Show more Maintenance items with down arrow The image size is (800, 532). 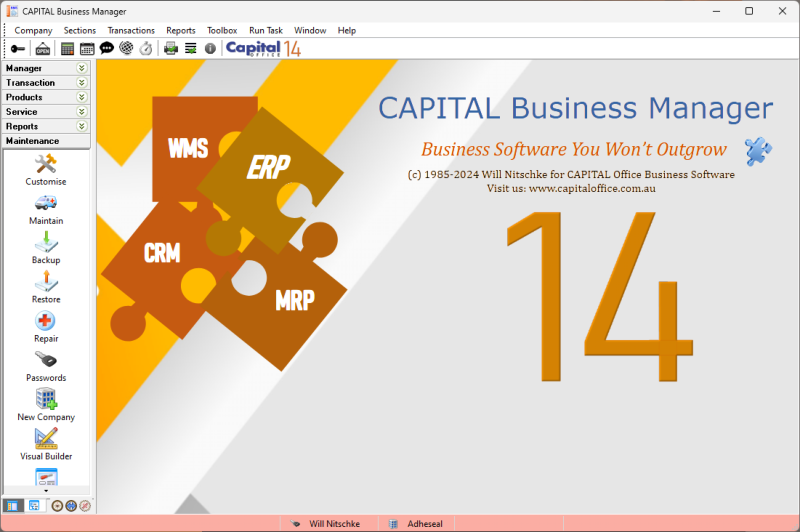pos(46,491)
